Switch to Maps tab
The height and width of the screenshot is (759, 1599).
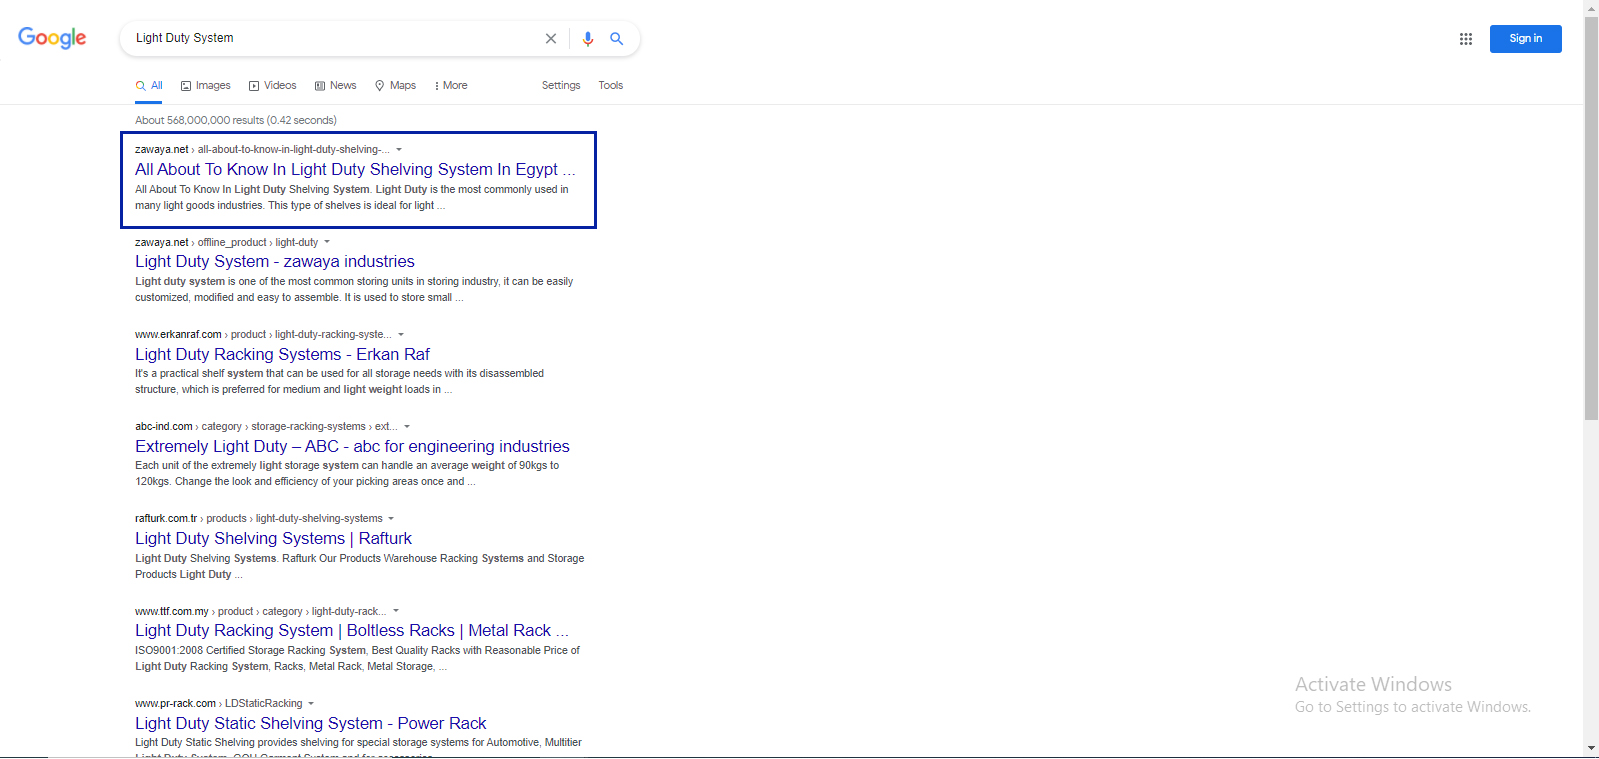coord(395,86)
